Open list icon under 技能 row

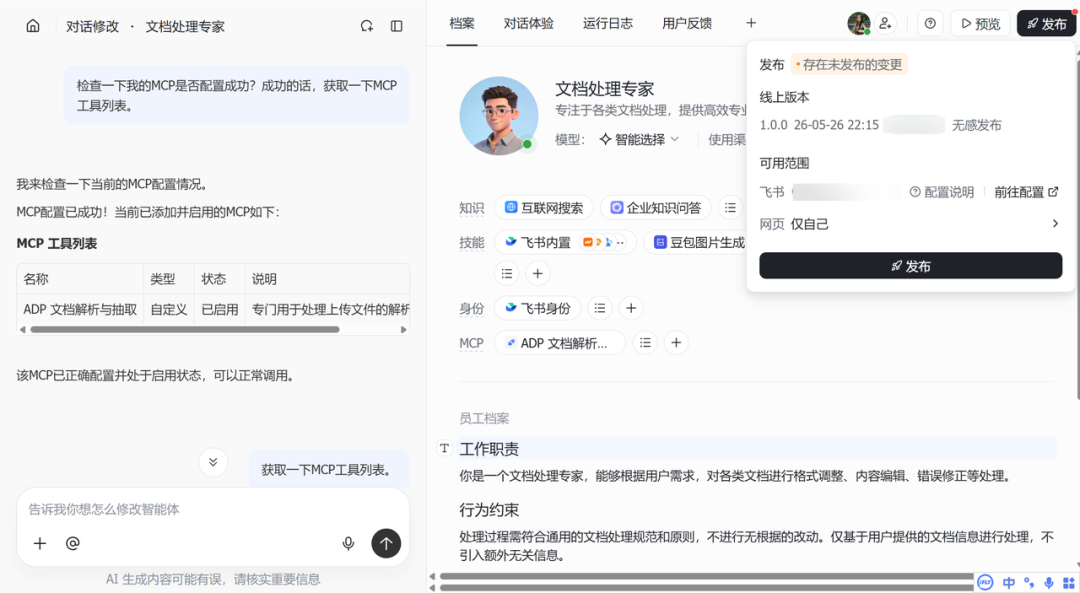point(507,273)
